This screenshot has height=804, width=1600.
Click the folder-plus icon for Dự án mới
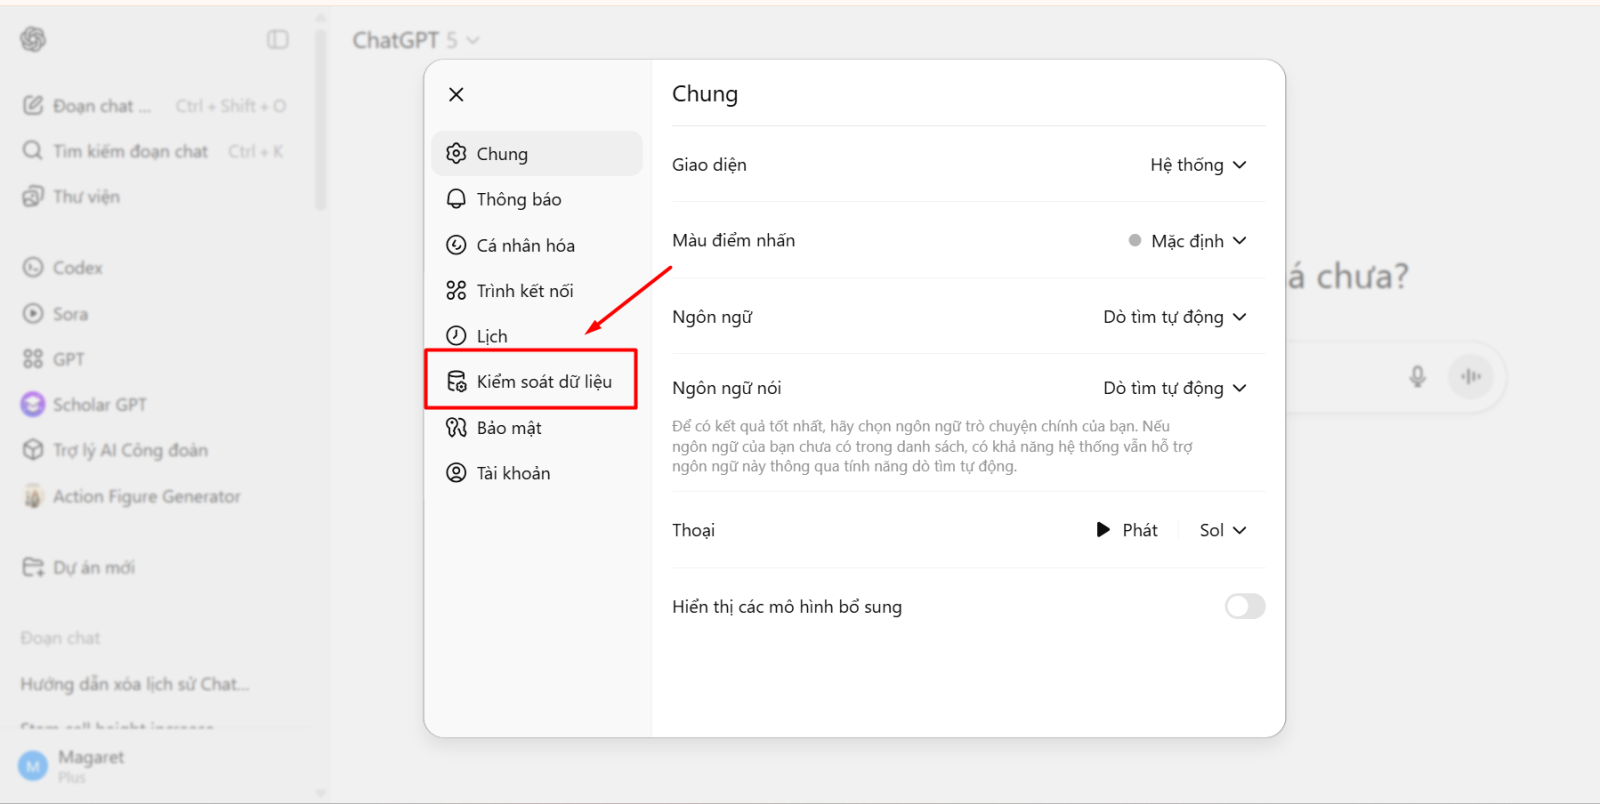click(x=33, y=567)
